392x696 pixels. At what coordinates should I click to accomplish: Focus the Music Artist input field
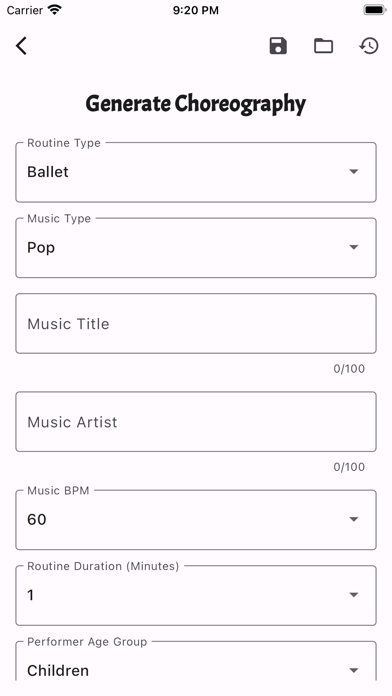coord(196,422)
